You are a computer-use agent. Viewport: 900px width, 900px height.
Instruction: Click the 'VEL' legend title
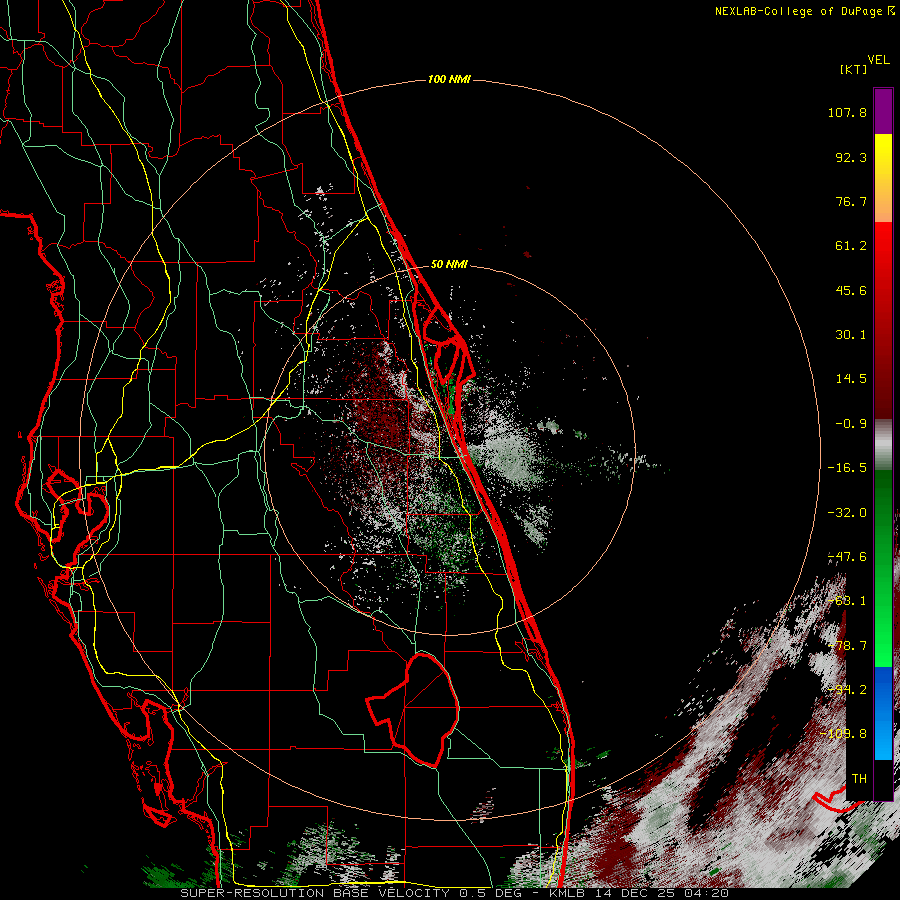(878, 60)
